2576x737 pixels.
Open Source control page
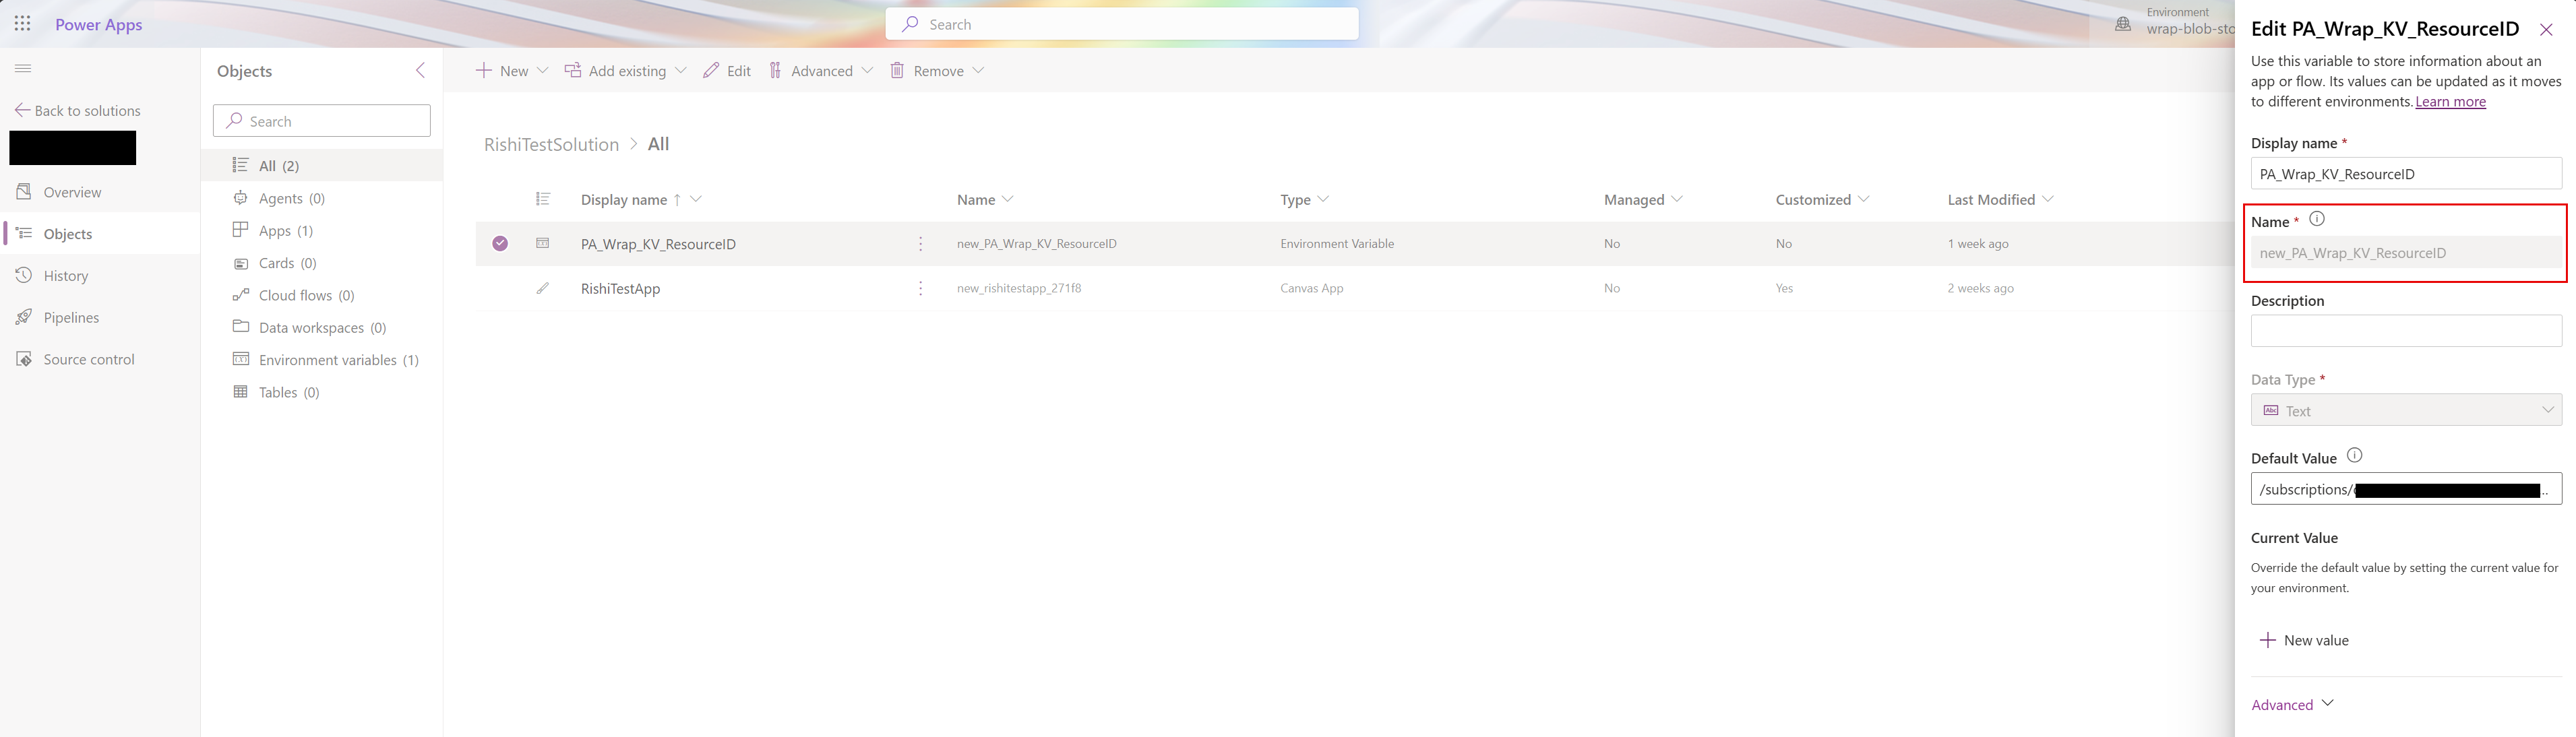click(89, 360)
